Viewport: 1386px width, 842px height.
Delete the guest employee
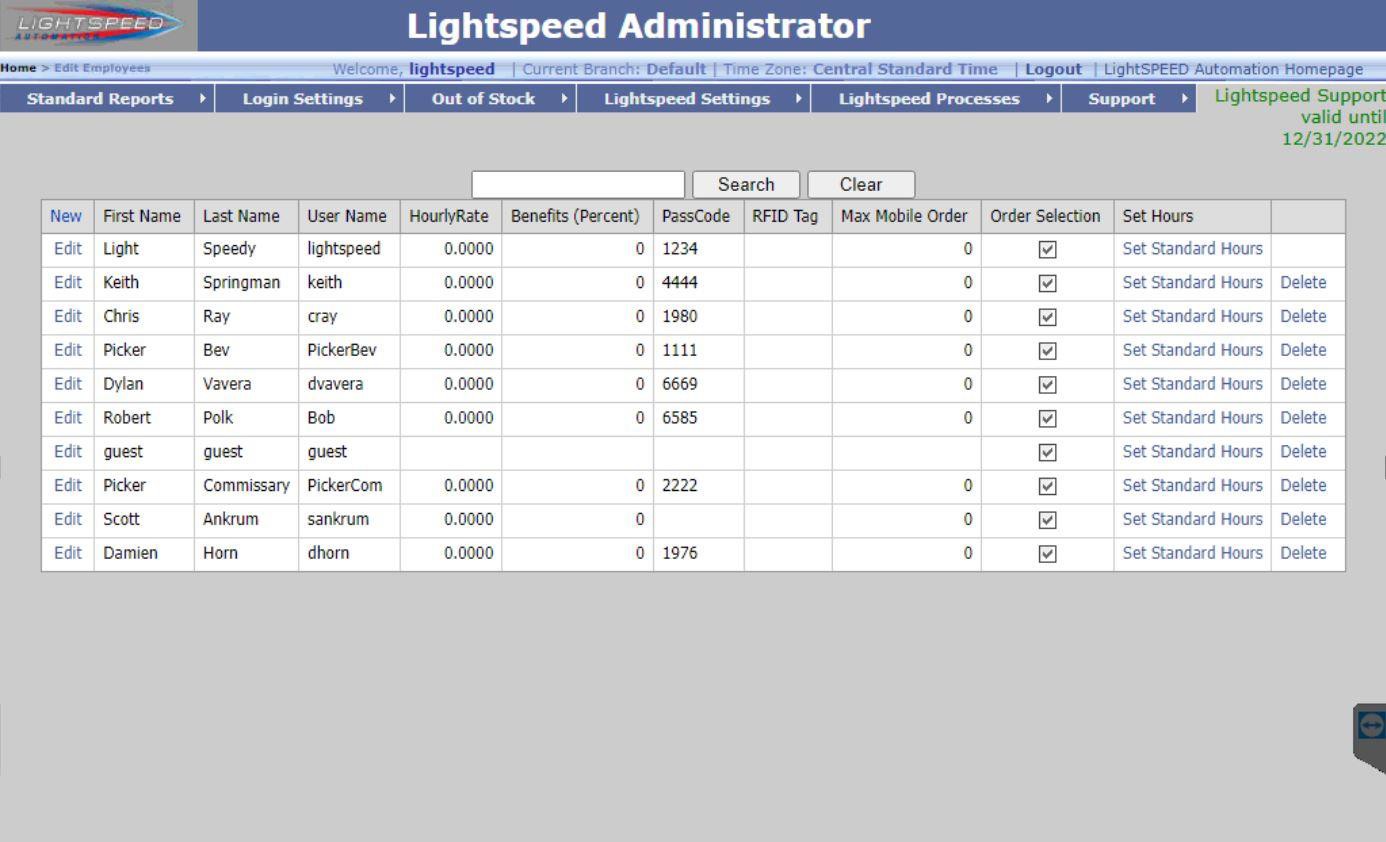coord(1303,451)
